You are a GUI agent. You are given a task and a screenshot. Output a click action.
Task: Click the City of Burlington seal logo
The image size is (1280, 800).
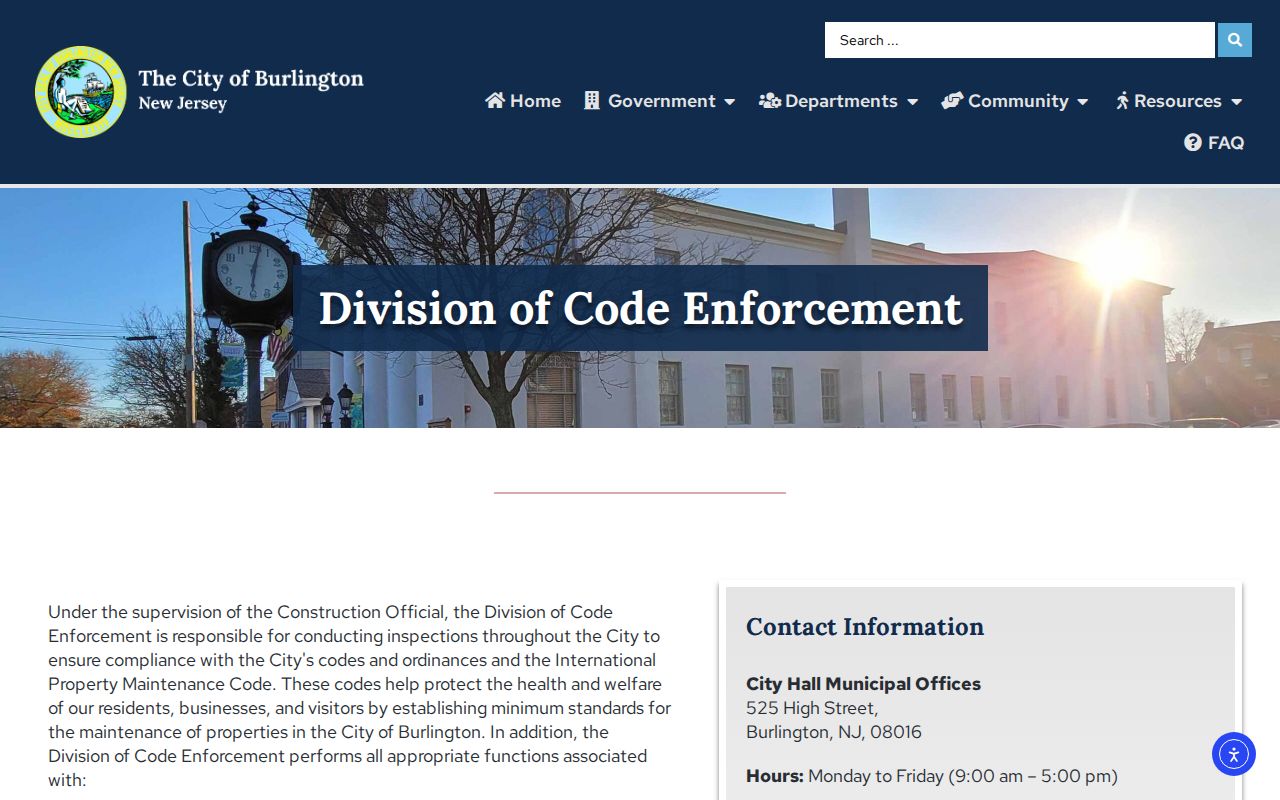click(81, 92)
